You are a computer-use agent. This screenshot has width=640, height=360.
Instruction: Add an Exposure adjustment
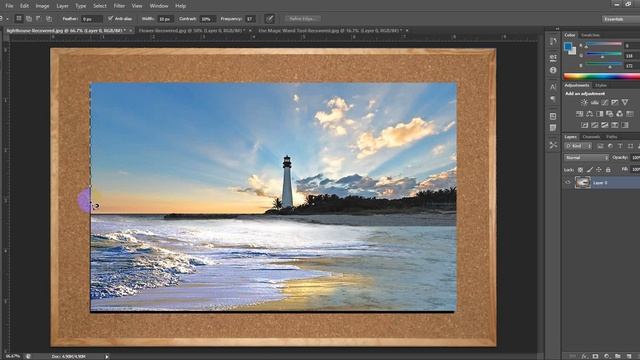point(615,102)
